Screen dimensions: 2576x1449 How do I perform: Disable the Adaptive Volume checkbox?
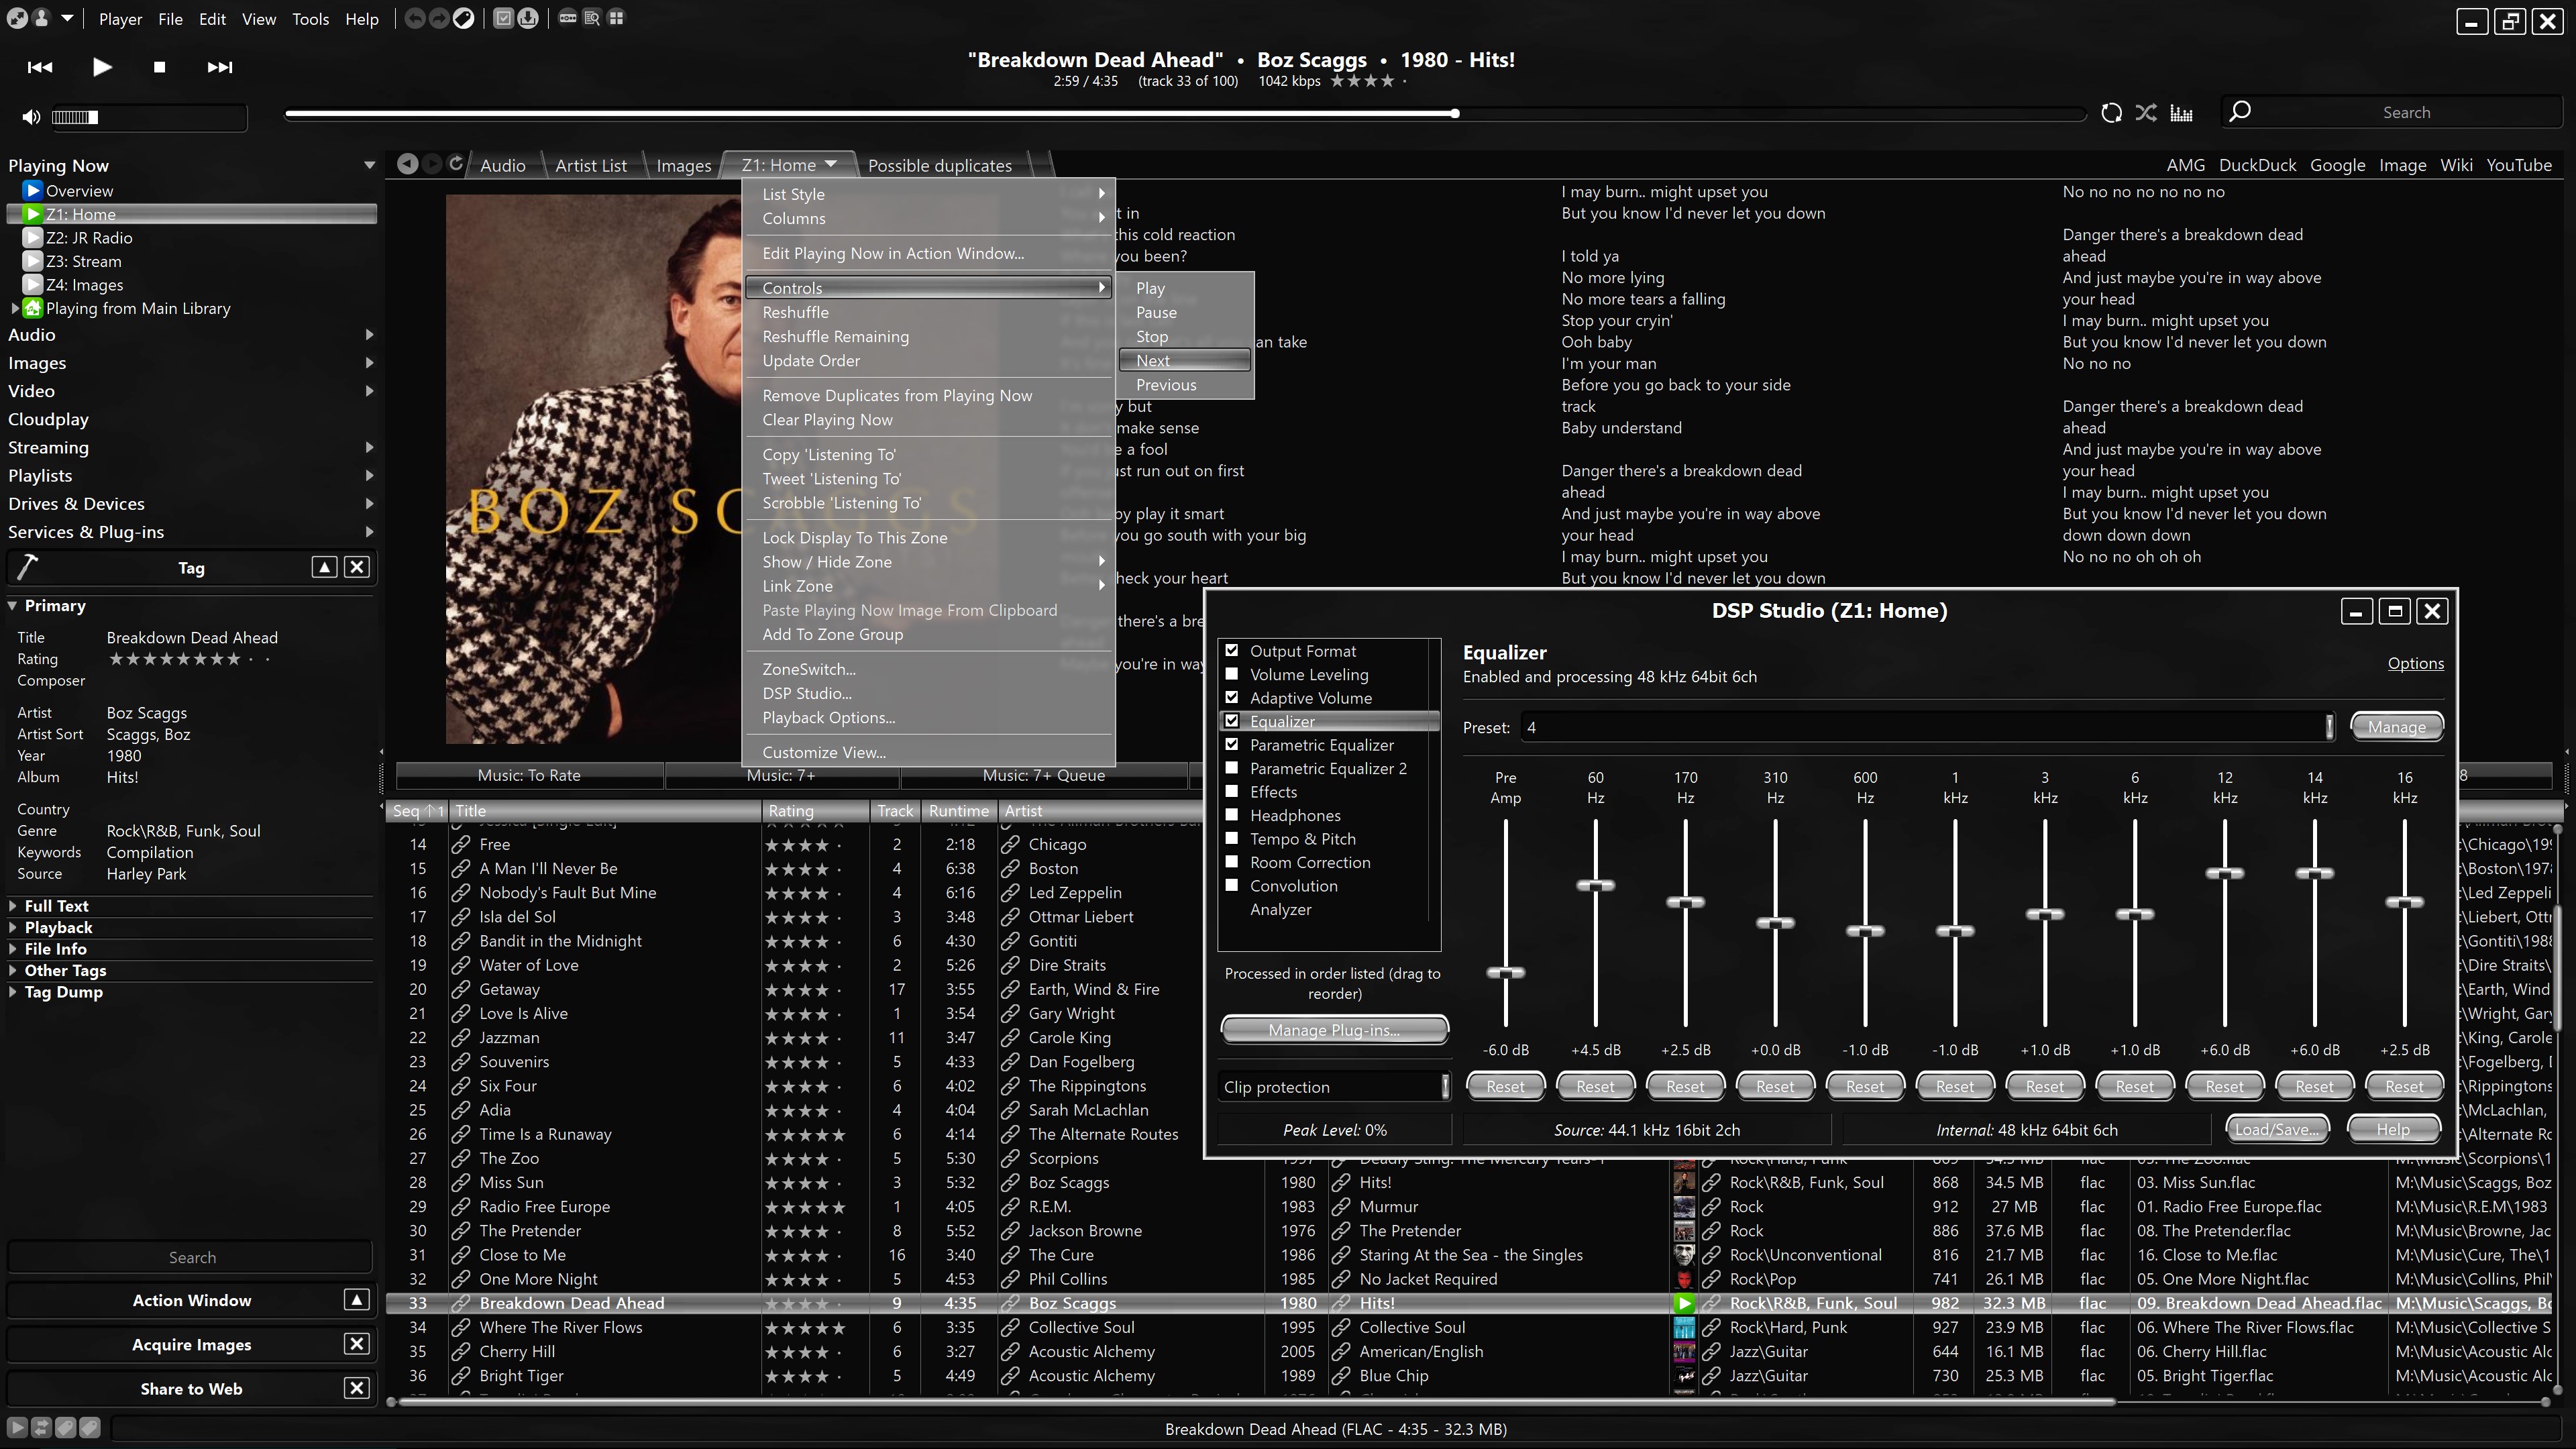tap(1232, 697)
